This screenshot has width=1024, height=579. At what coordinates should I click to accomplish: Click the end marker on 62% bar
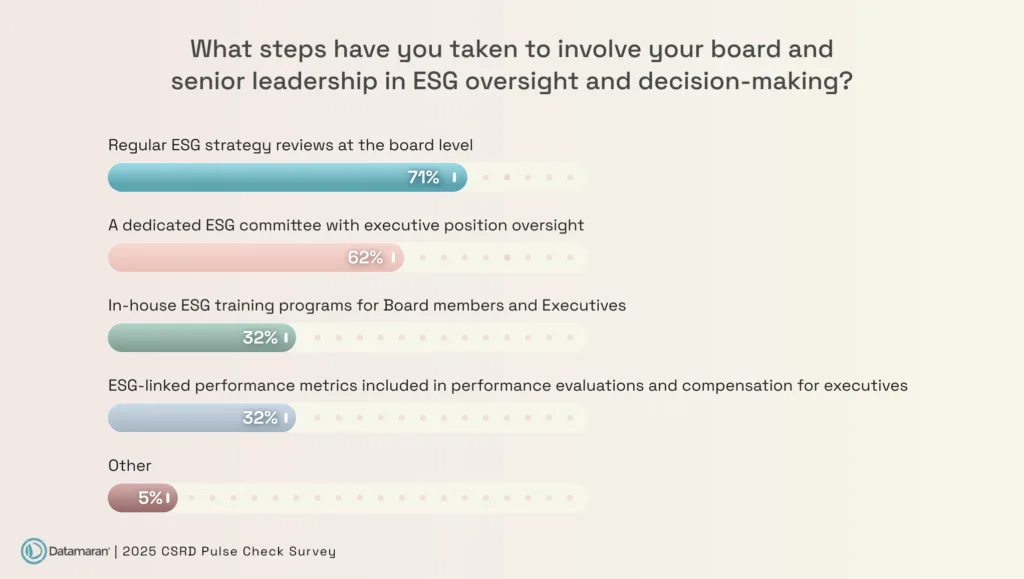click(393, 257)
